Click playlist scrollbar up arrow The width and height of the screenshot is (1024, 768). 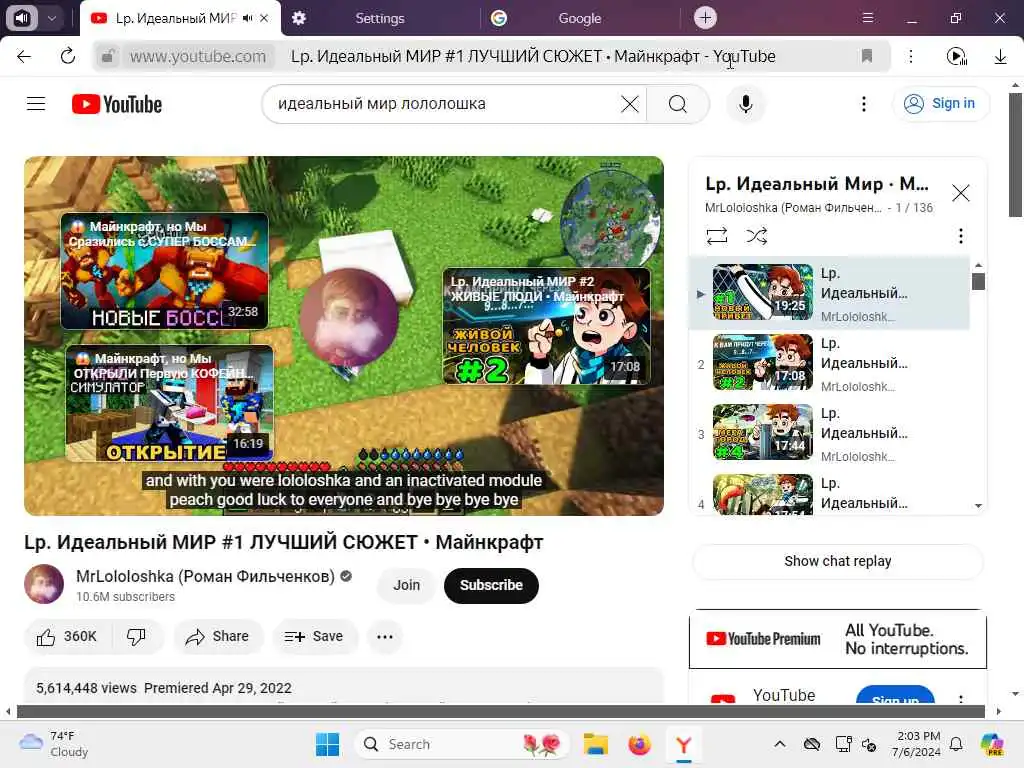[978, 265]
